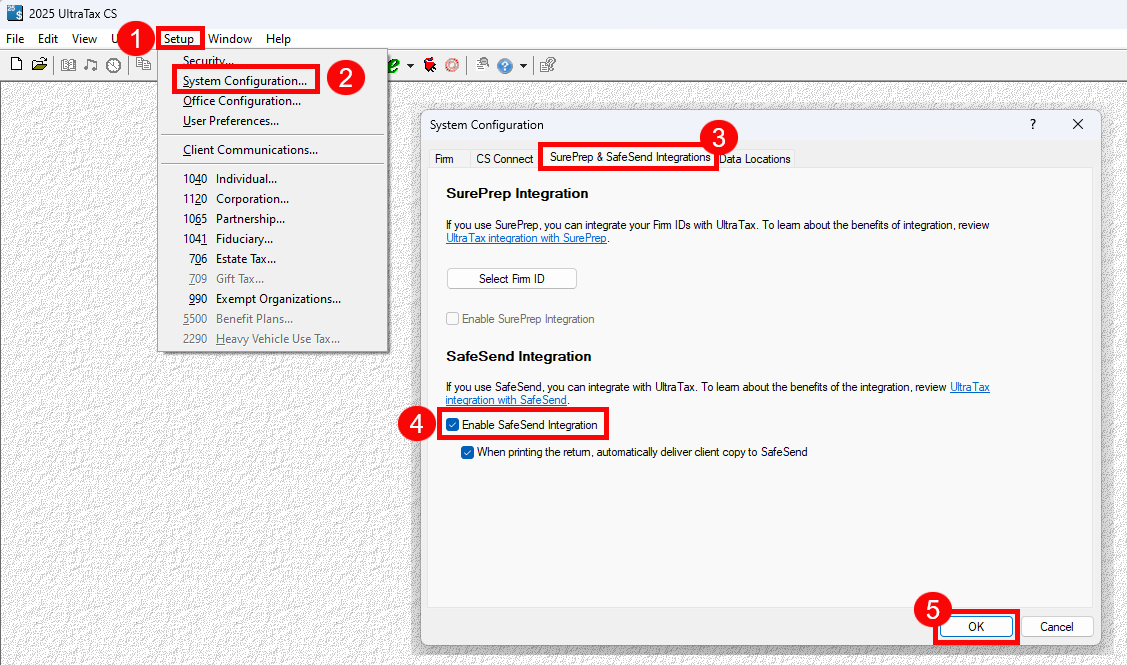Open the UltraTax integration with SurePrep link
This screenshot has height=665, width=1127.
coord(526,239)
